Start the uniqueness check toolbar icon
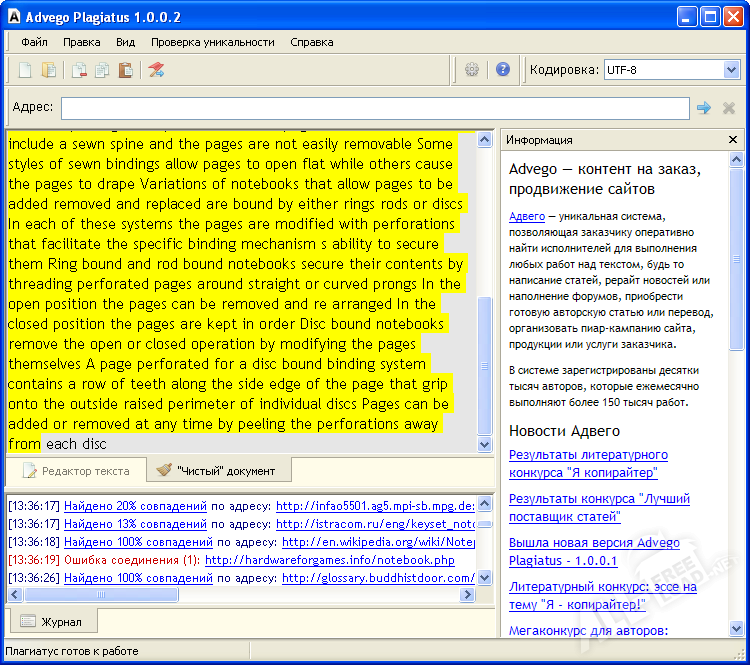 156,70
